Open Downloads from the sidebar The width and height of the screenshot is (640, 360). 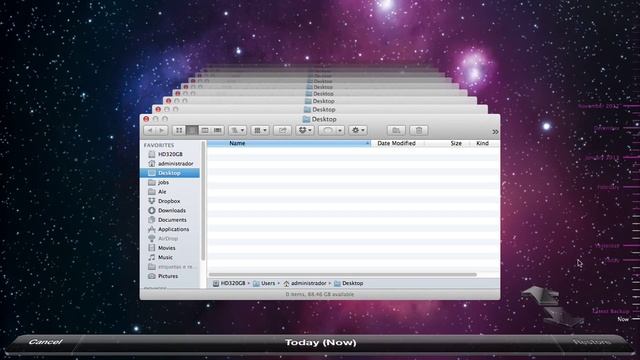click(x=170, y=211)
